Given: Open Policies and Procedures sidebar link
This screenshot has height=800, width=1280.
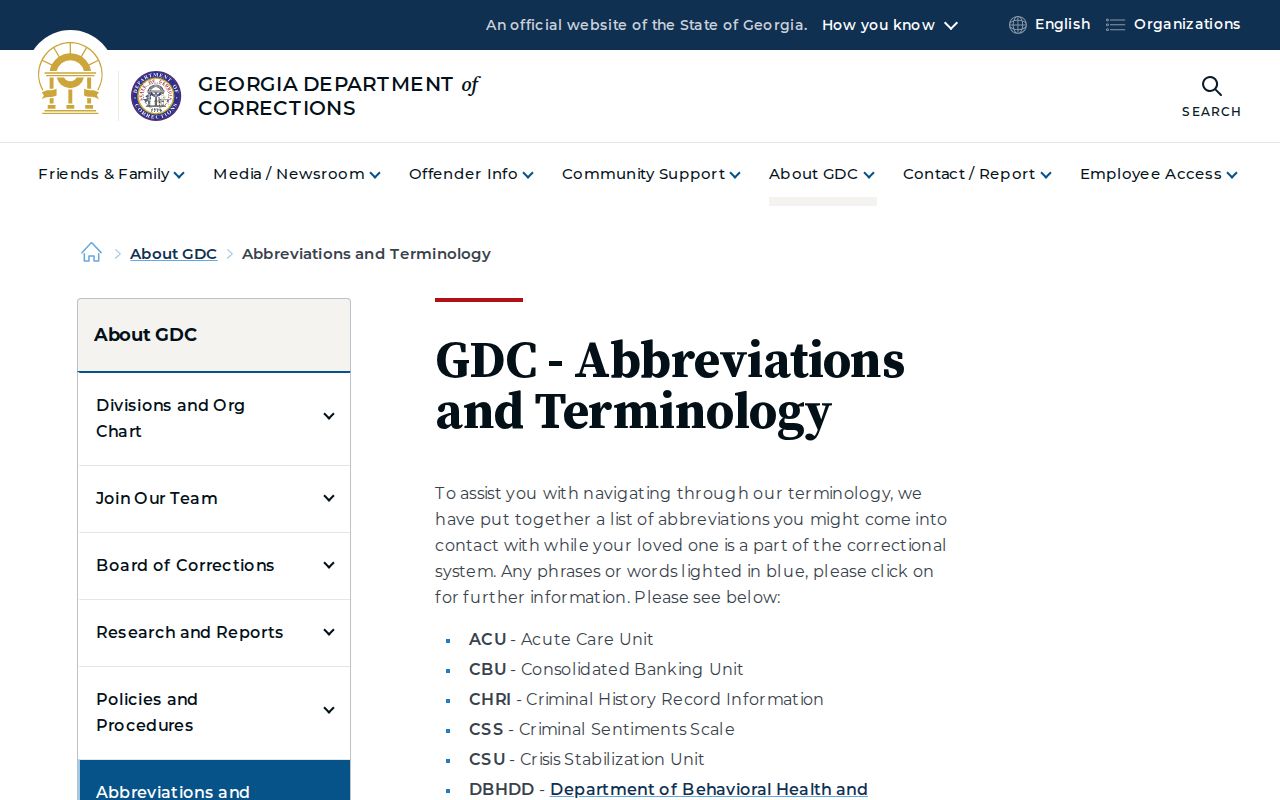Looking at the screenshot, I should coord(147,712).
